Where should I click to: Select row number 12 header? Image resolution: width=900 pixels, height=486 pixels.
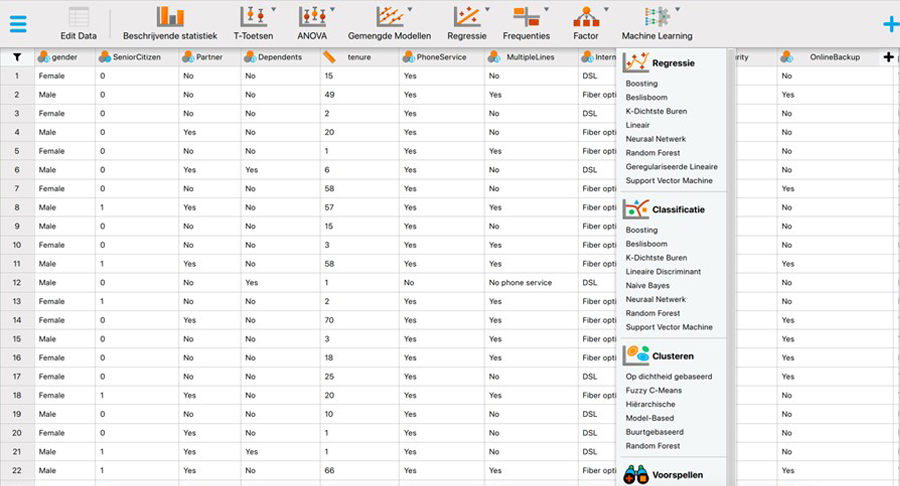(16, 283)
